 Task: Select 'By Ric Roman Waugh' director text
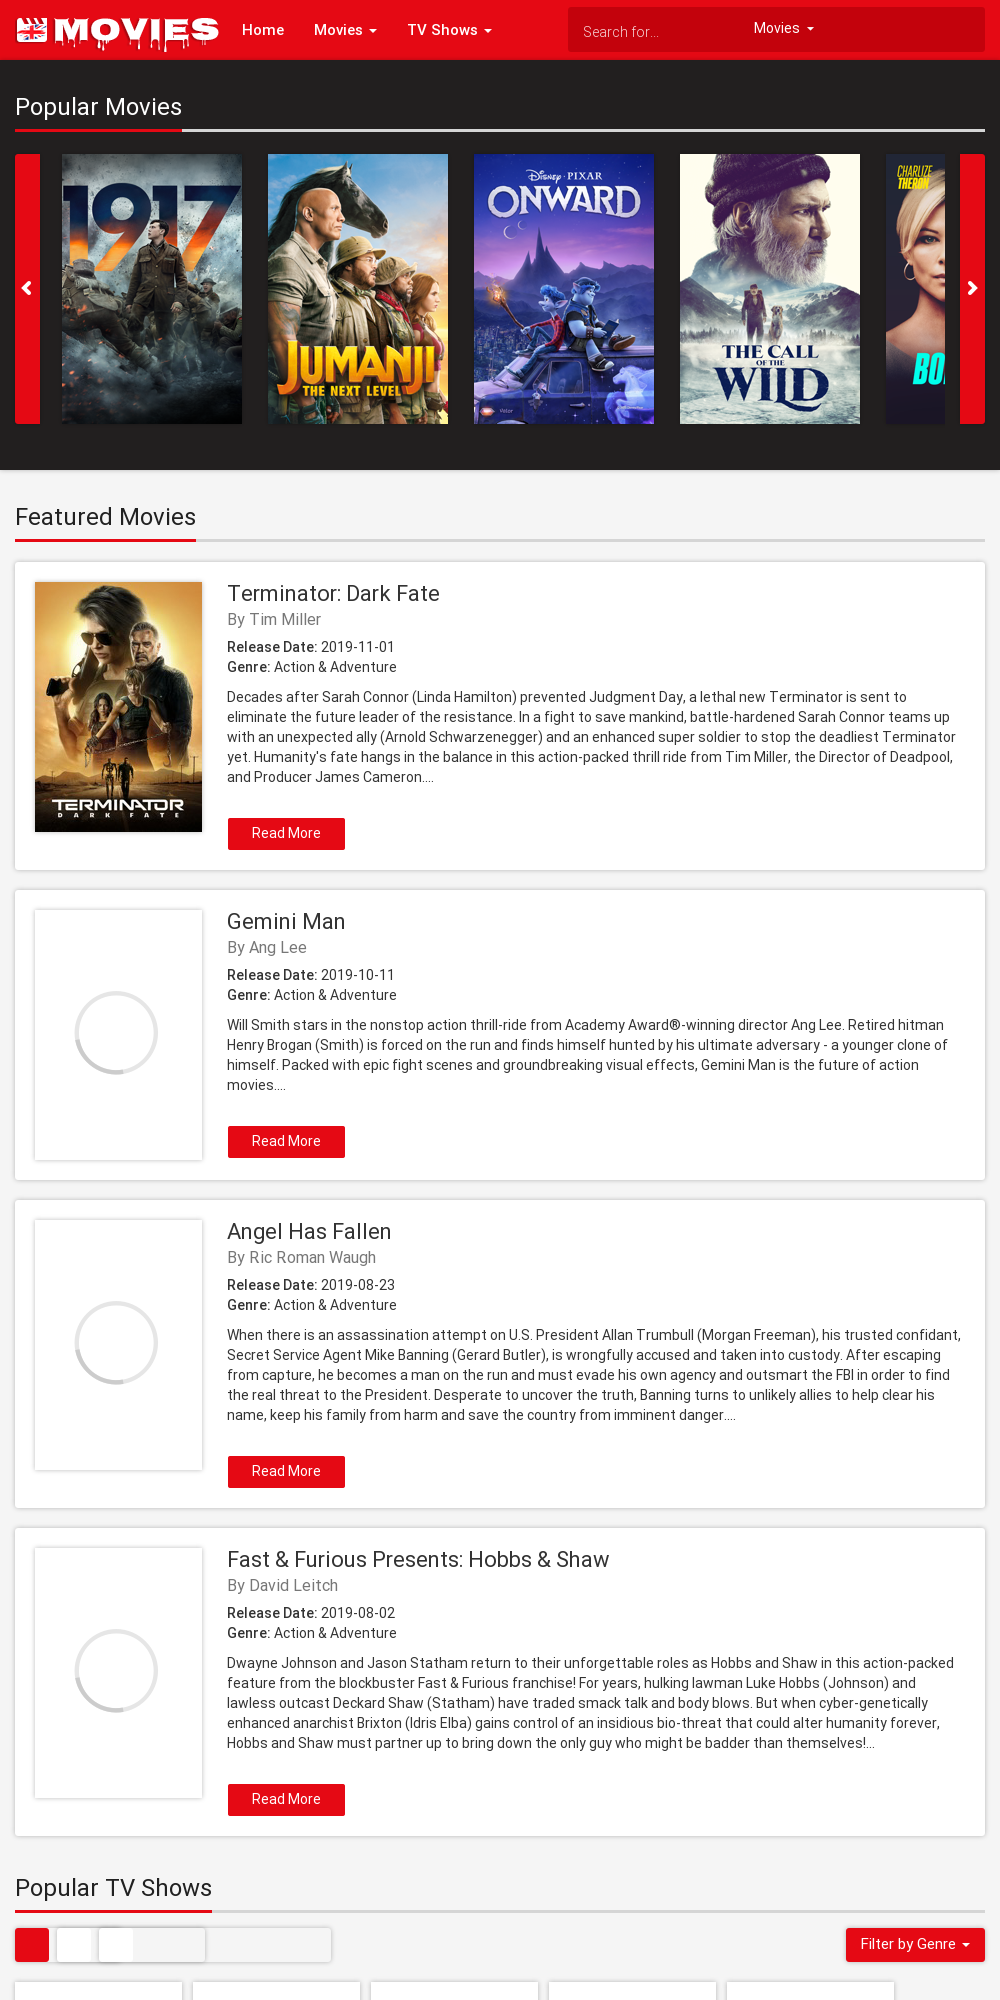point(302,1258)
